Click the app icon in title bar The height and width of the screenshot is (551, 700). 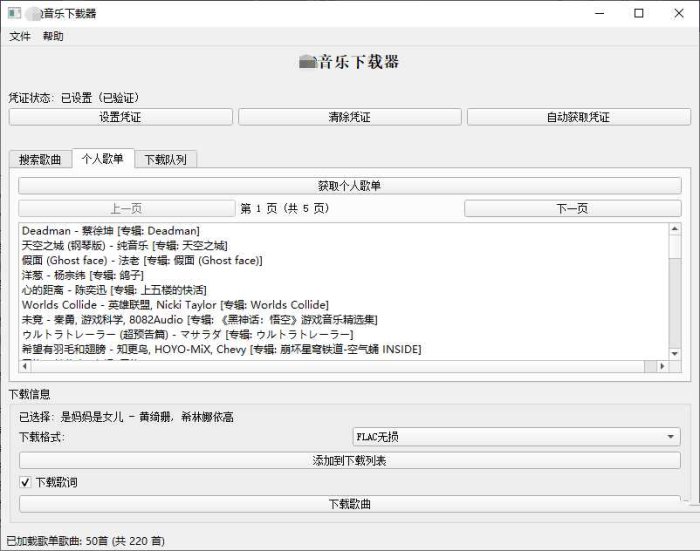coord(14,13)
